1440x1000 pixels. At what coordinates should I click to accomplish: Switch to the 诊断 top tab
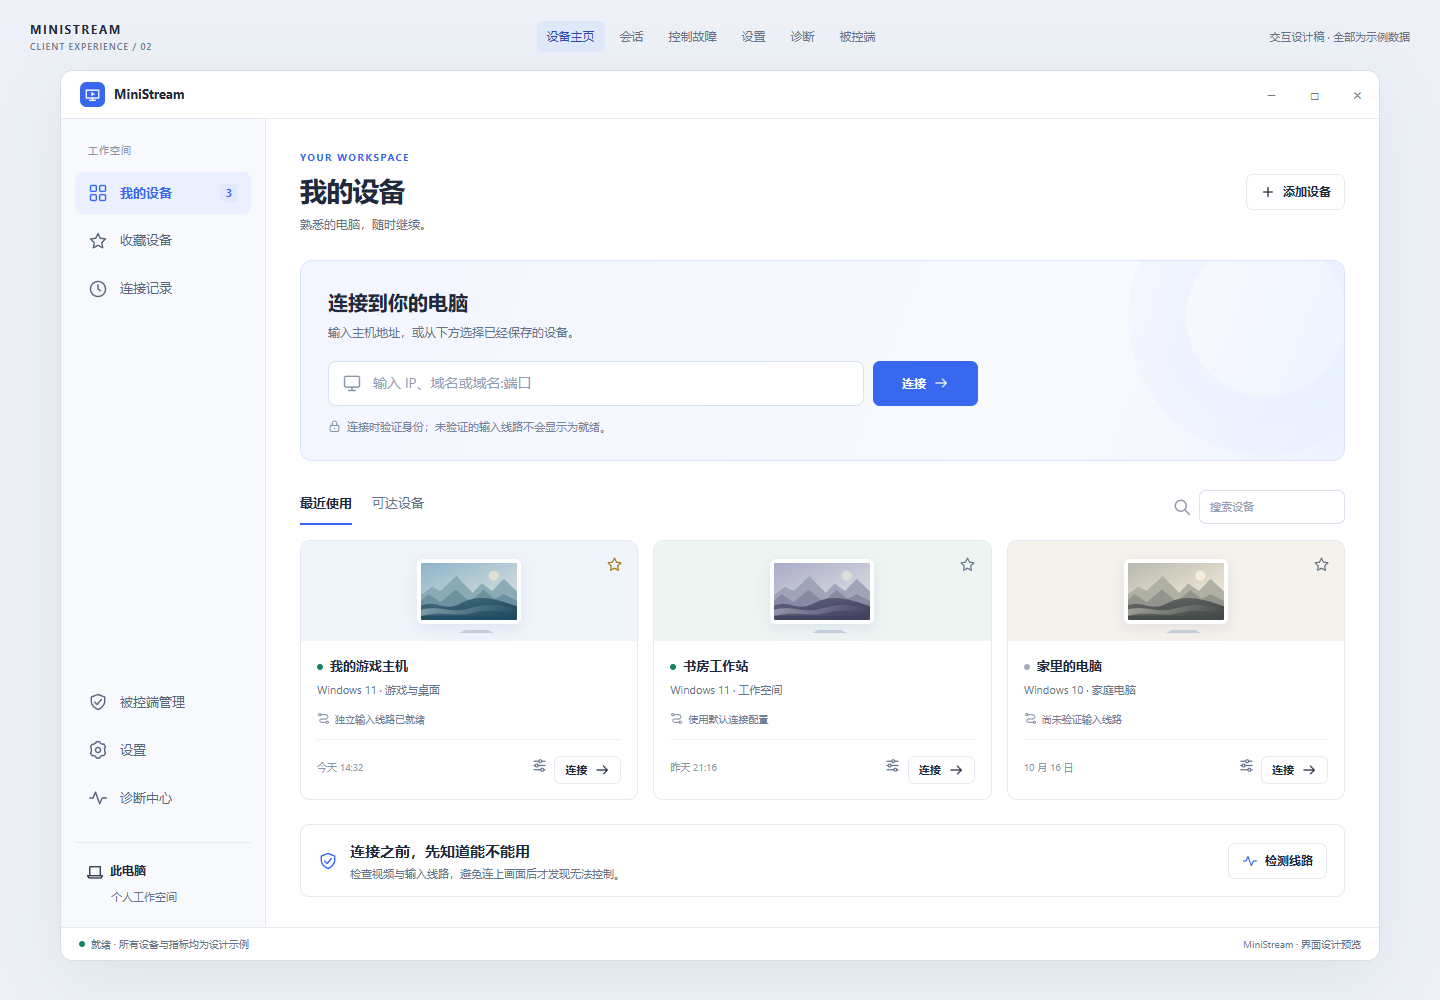pos(803,37)
